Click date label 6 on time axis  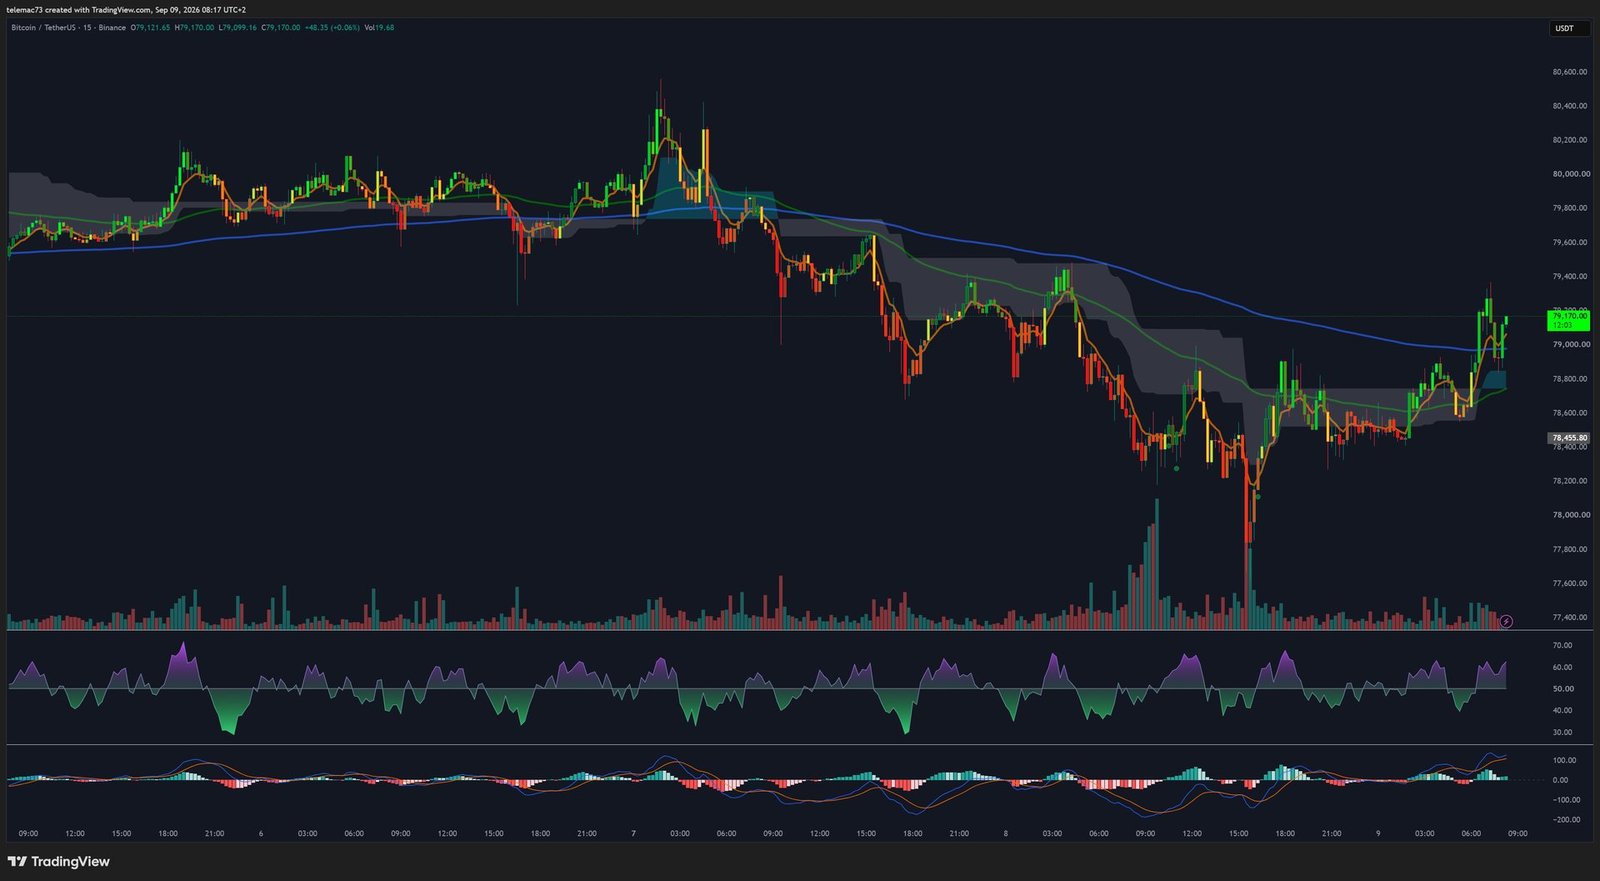pyautogui.click(x=261, y=833)
